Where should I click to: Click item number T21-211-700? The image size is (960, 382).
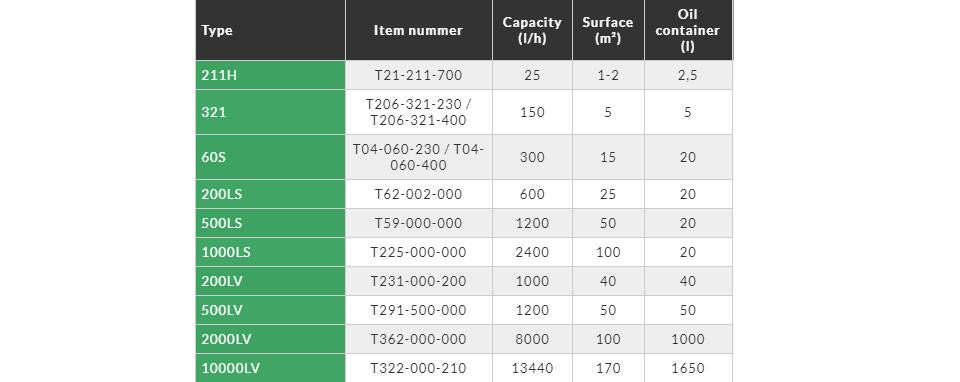point(419,75)
